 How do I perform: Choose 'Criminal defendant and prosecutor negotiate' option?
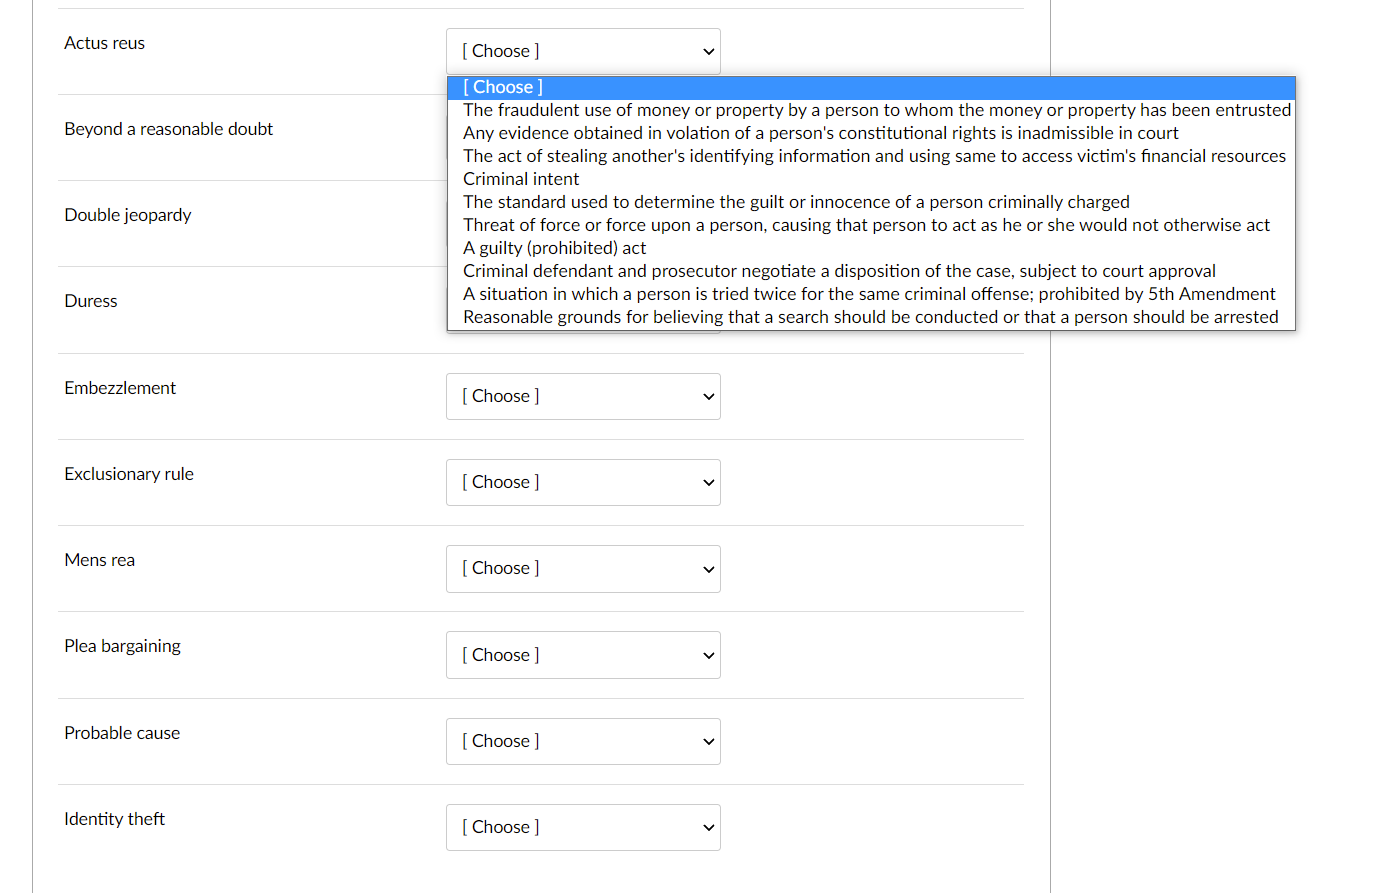point(871,271)
